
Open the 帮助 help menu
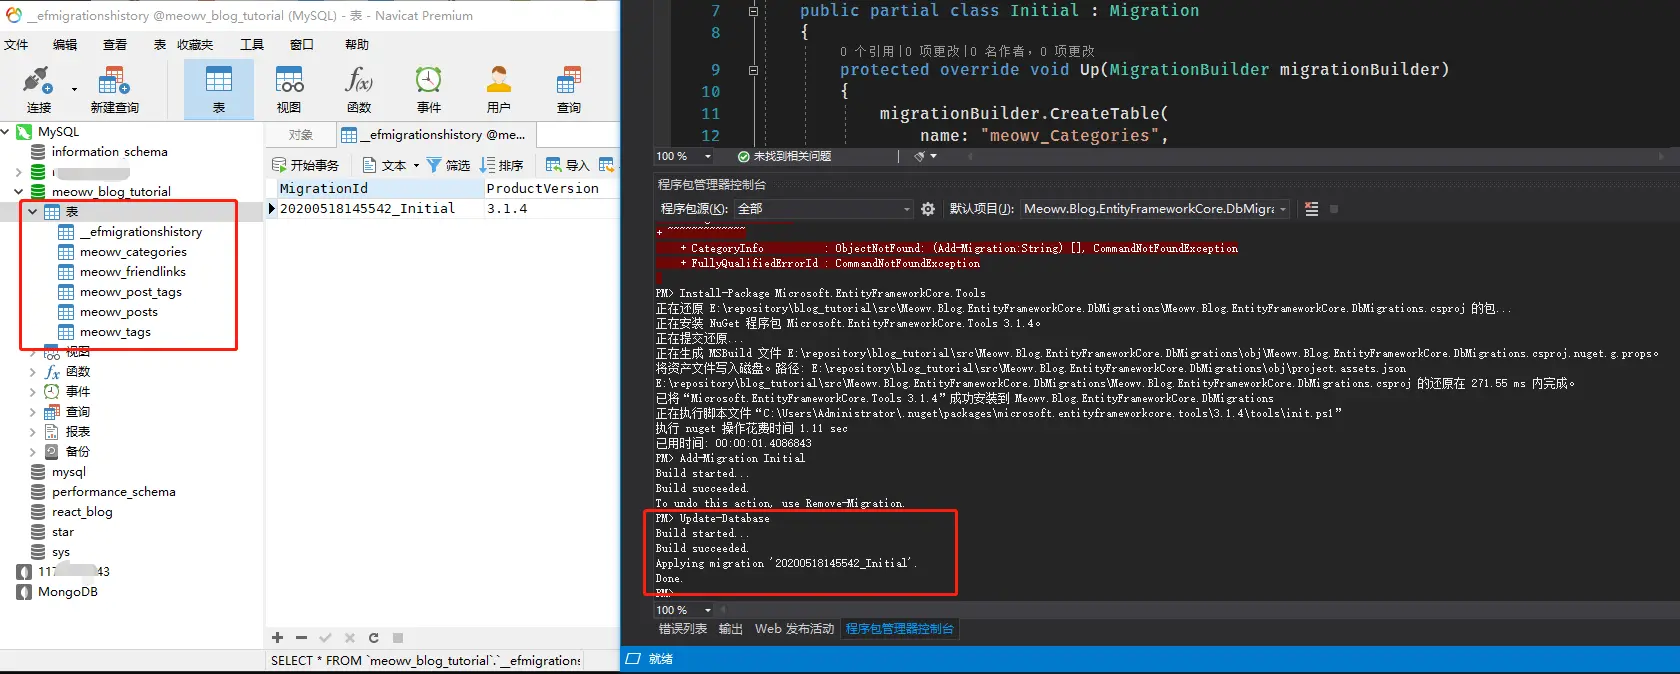[x=357, y=45]
